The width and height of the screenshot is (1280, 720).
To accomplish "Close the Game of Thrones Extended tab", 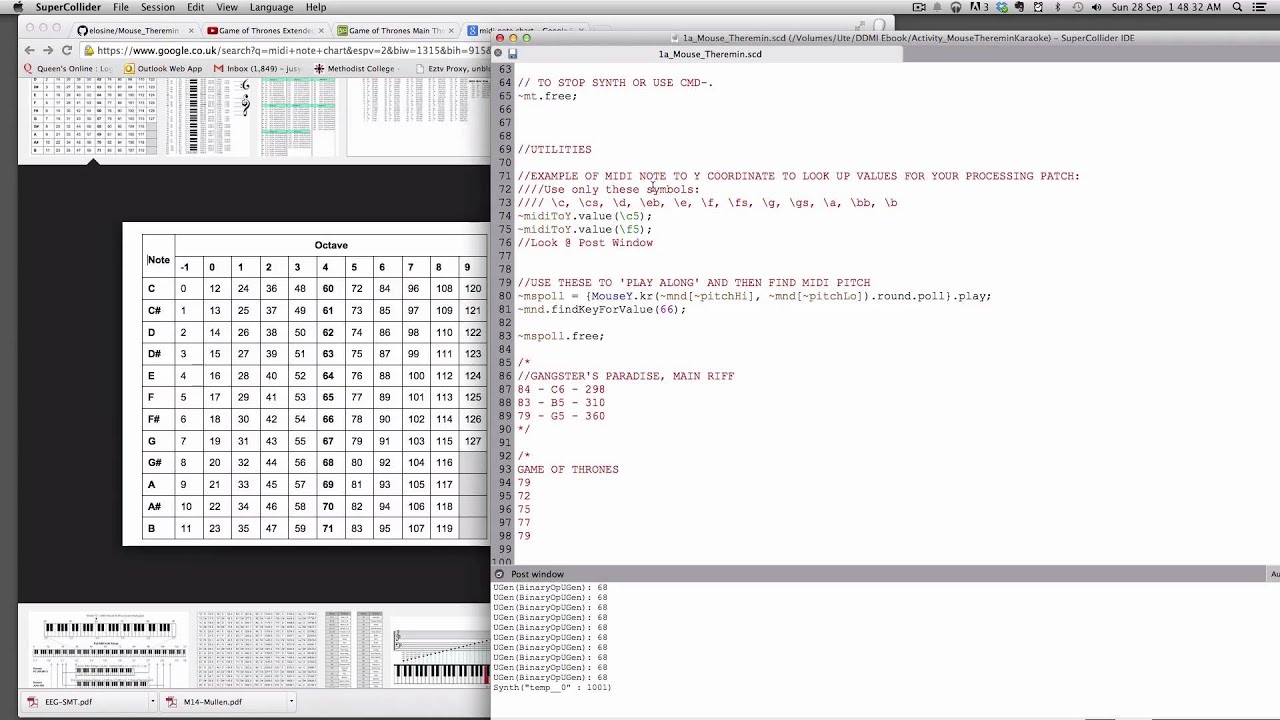I will [321, 31].
